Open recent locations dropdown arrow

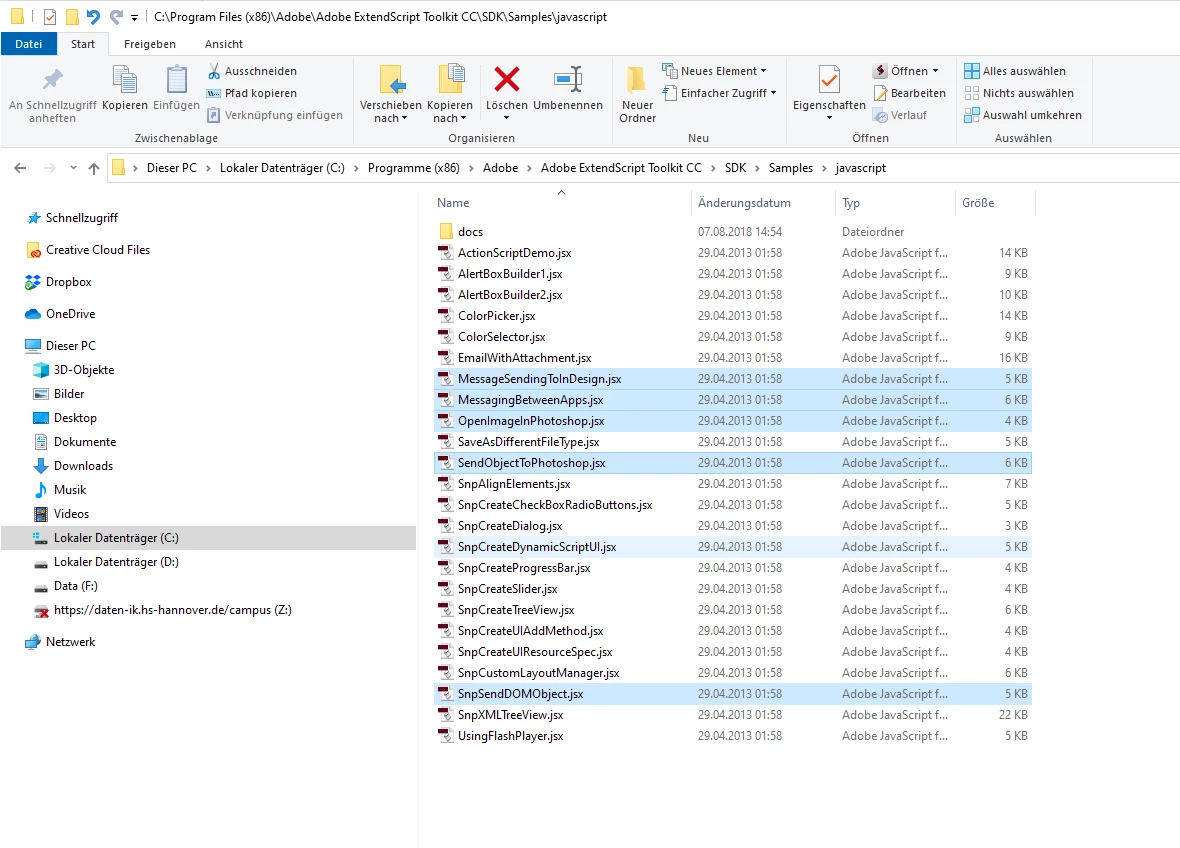click(73, 168)
